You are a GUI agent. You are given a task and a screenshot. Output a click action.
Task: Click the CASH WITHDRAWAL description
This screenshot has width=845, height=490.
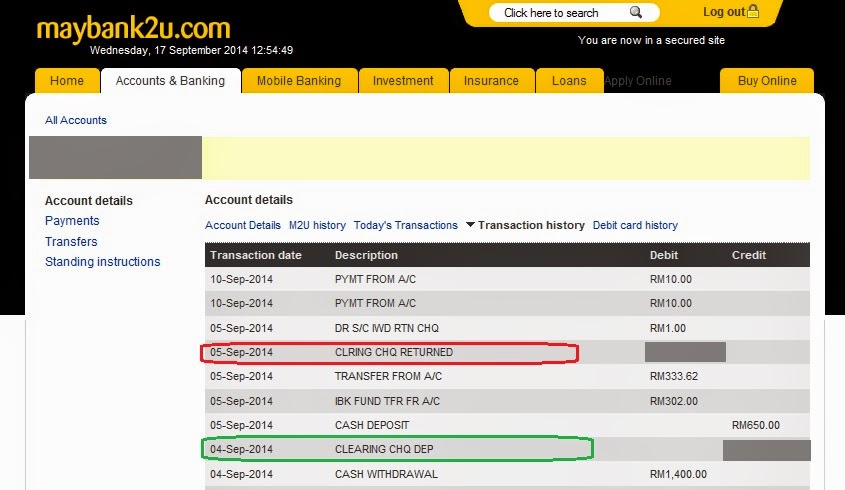[x=386, y=474]
